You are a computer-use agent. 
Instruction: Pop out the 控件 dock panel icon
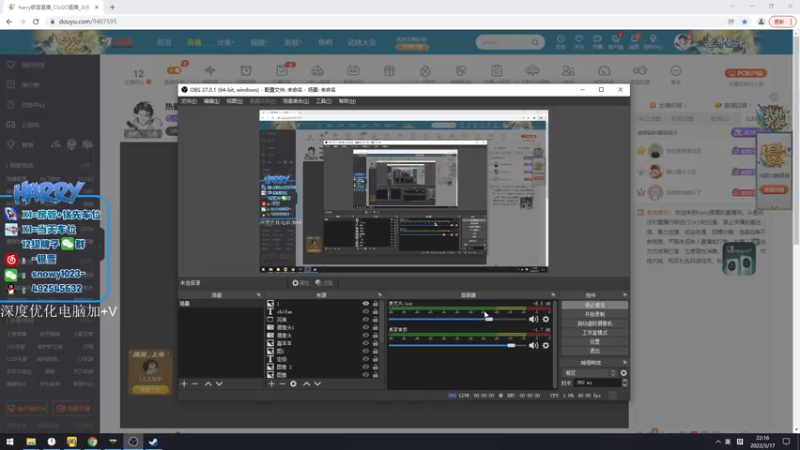tap(624, 295)
